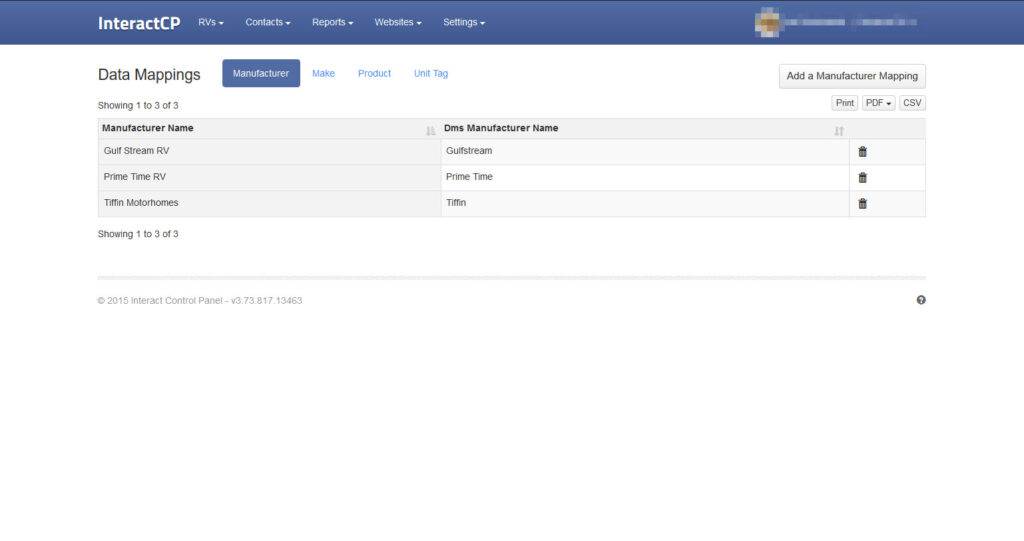Expand the RVs dropdown menu
Image resolution: width=1024 pixels, height=541 pixels.
(x=211, y=22)
